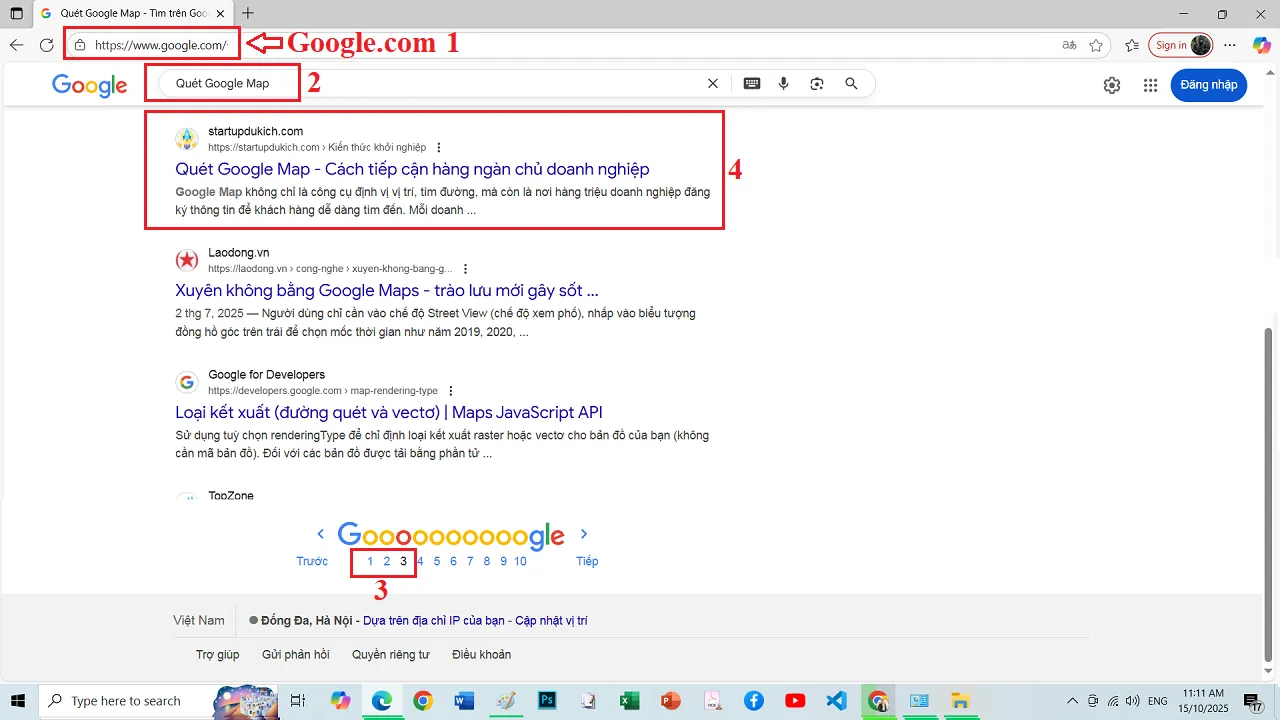Open the on-screen keyboard input tool
Image resolution: width=1280 pixels, height=720 pixels.
point(751,84)
